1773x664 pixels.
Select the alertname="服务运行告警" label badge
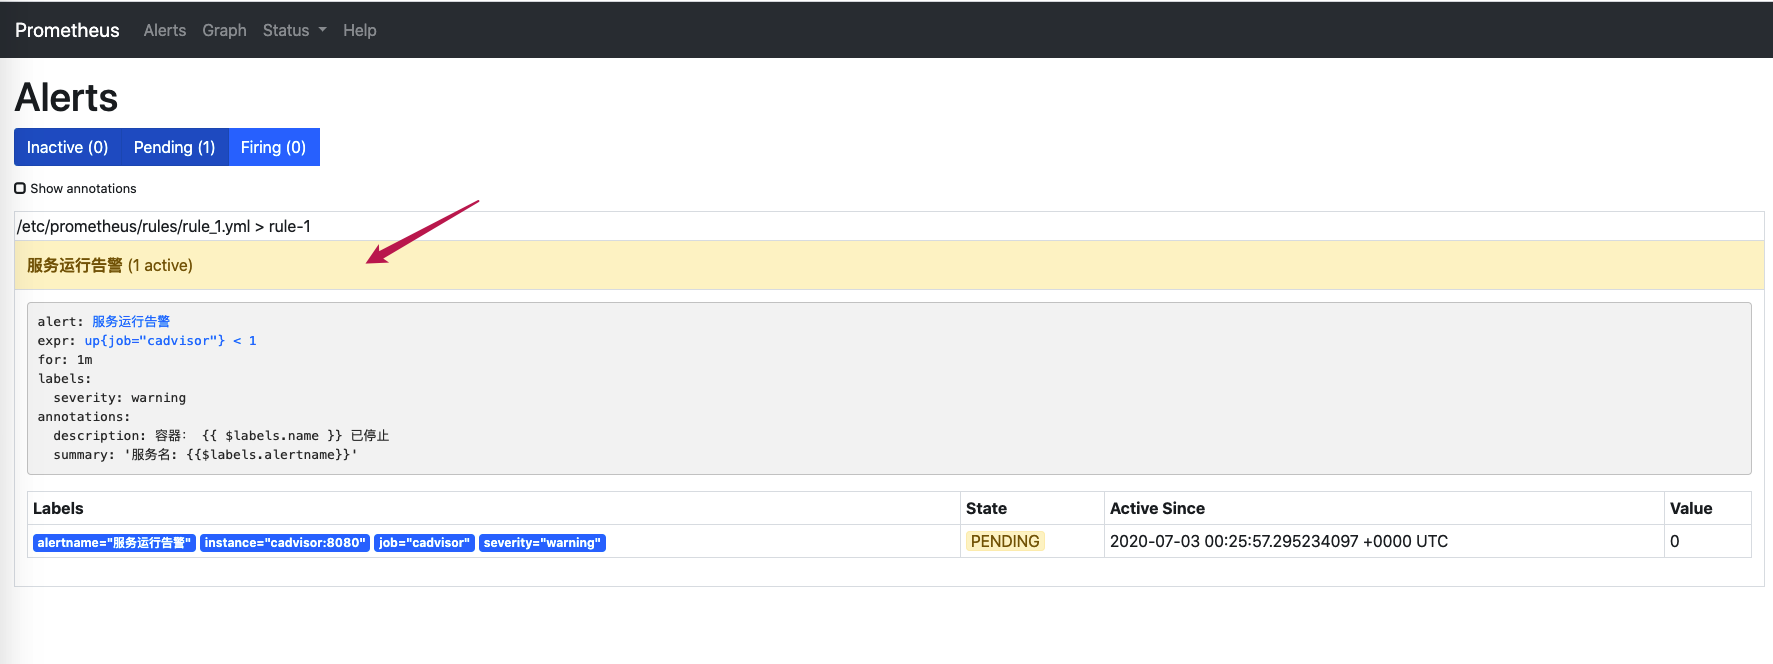point(114,543)
